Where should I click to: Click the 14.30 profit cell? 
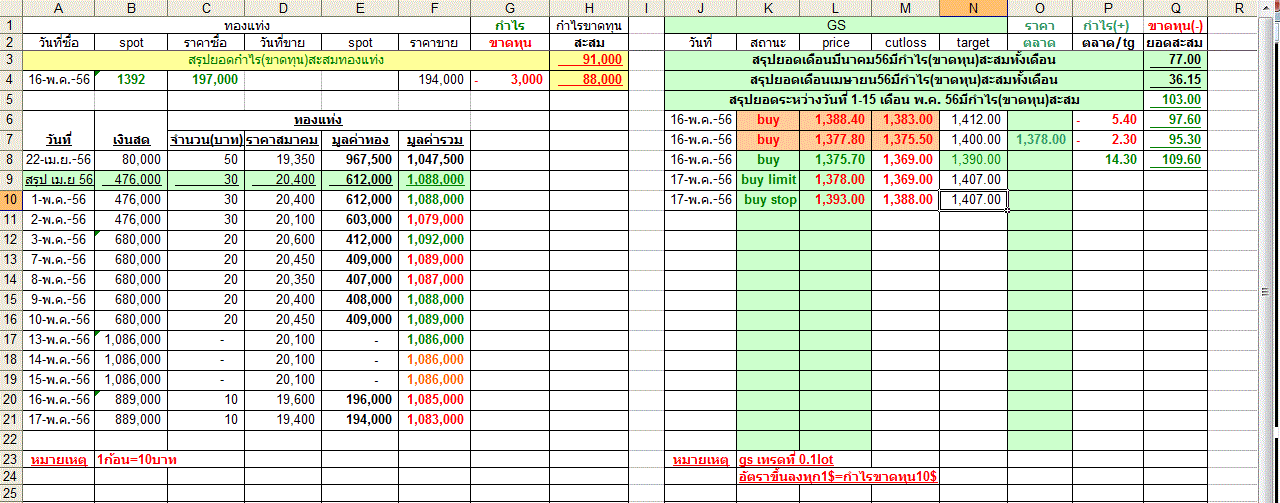[1108, 160]
